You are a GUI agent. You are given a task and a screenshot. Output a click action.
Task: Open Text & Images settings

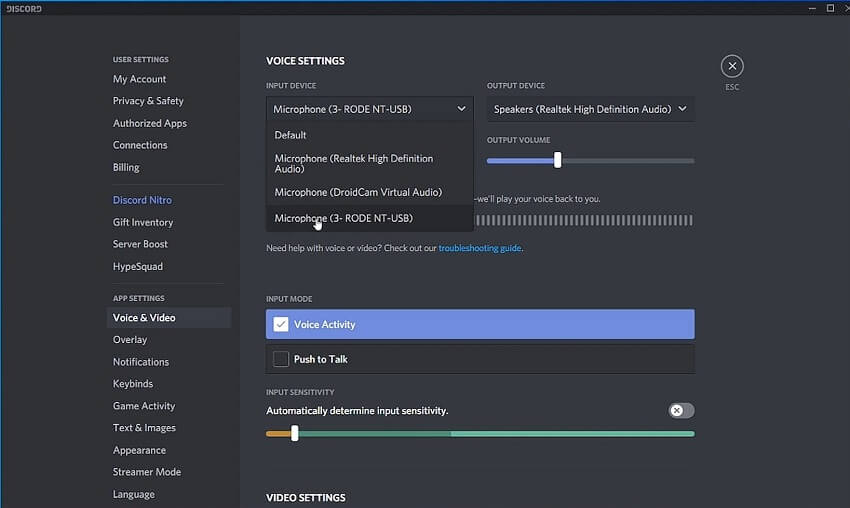tap(144, 428)
